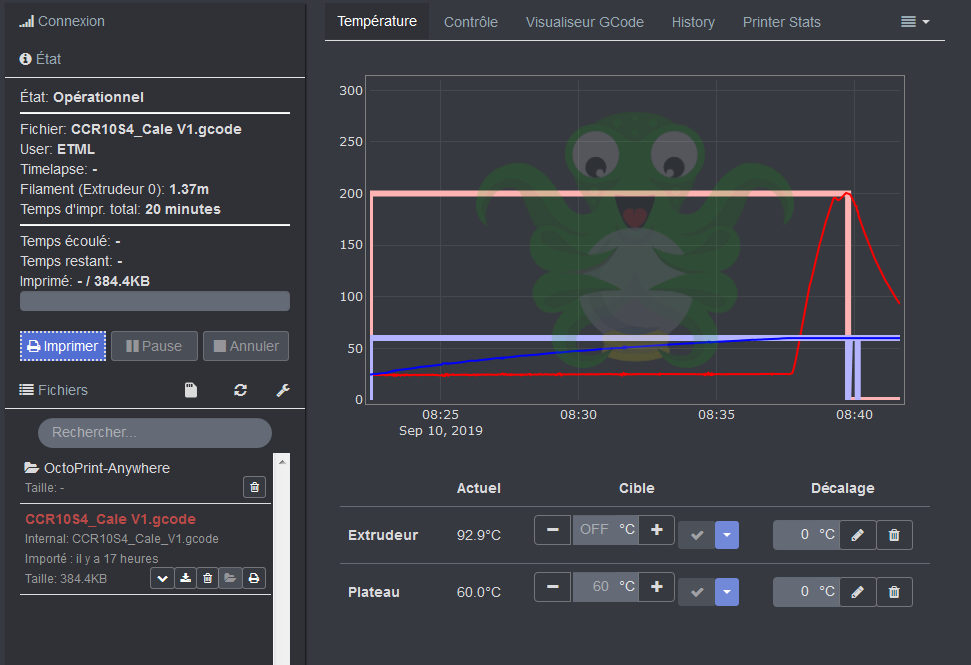Image resolution: width=971 pixels, height=665 pixels.
Task: Load CCR10S4_Cale V1.gcode with the folder icon
Action: [x=230, y=578]
